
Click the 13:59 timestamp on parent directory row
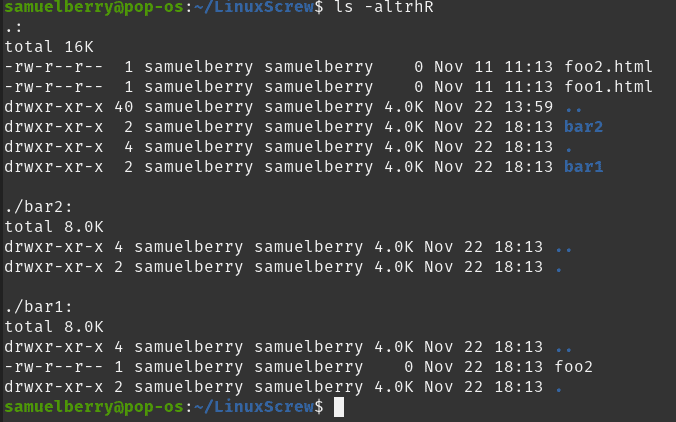[x=529, y=107]
